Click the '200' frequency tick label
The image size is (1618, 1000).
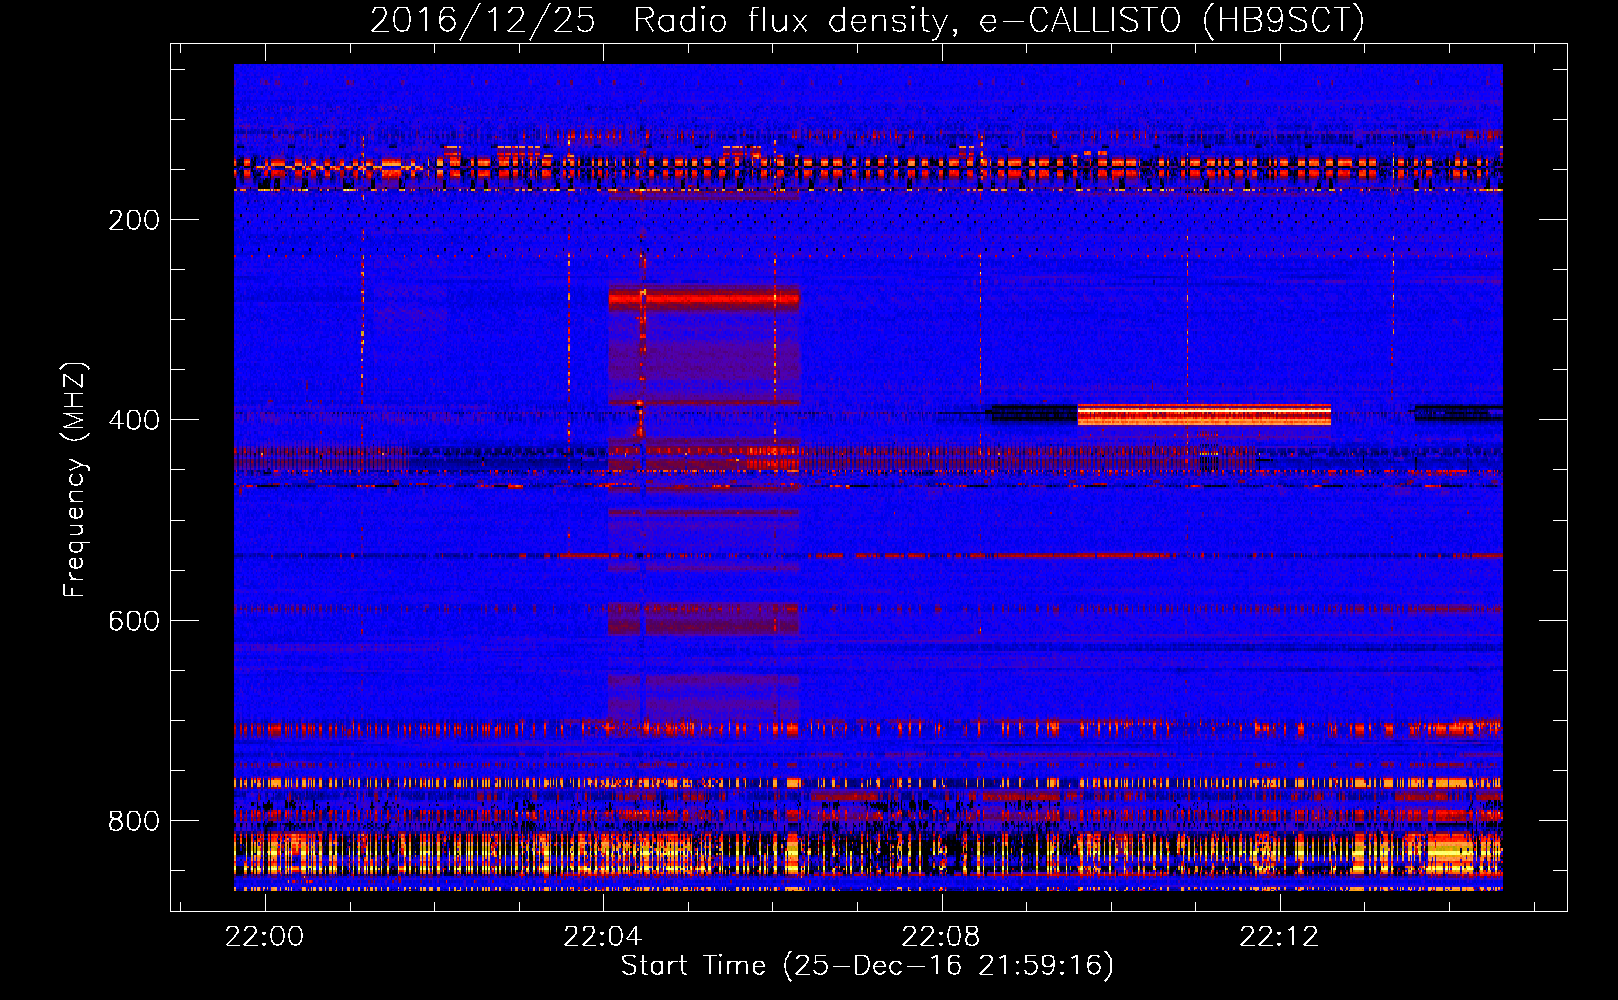[x=134, y=220]
